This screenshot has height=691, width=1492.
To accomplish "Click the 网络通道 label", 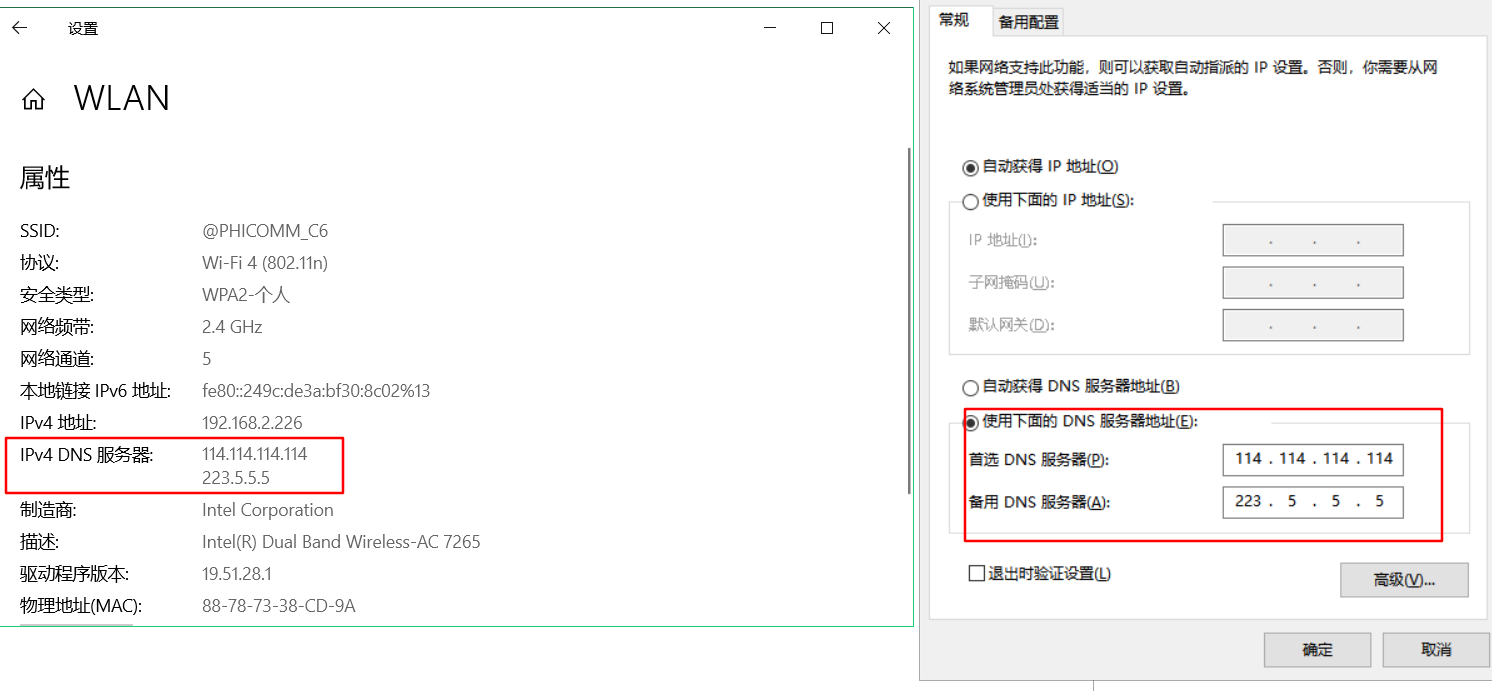I will [57, 359].
